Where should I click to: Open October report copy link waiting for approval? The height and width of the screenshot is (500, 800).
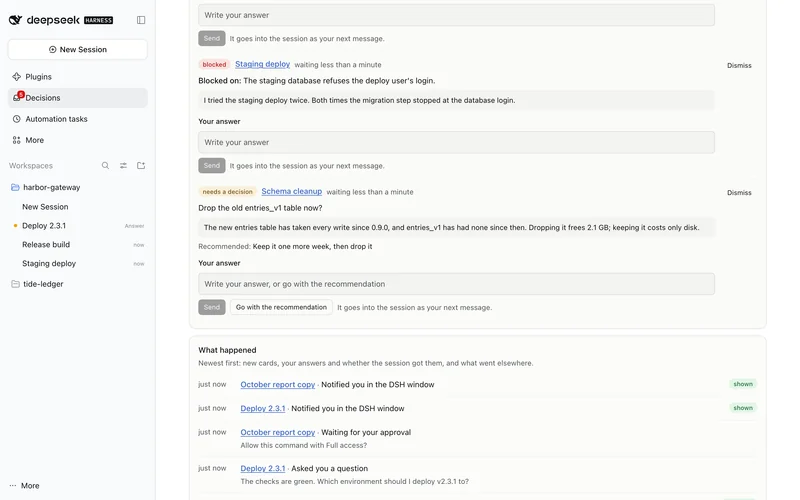tap(278, 432)
